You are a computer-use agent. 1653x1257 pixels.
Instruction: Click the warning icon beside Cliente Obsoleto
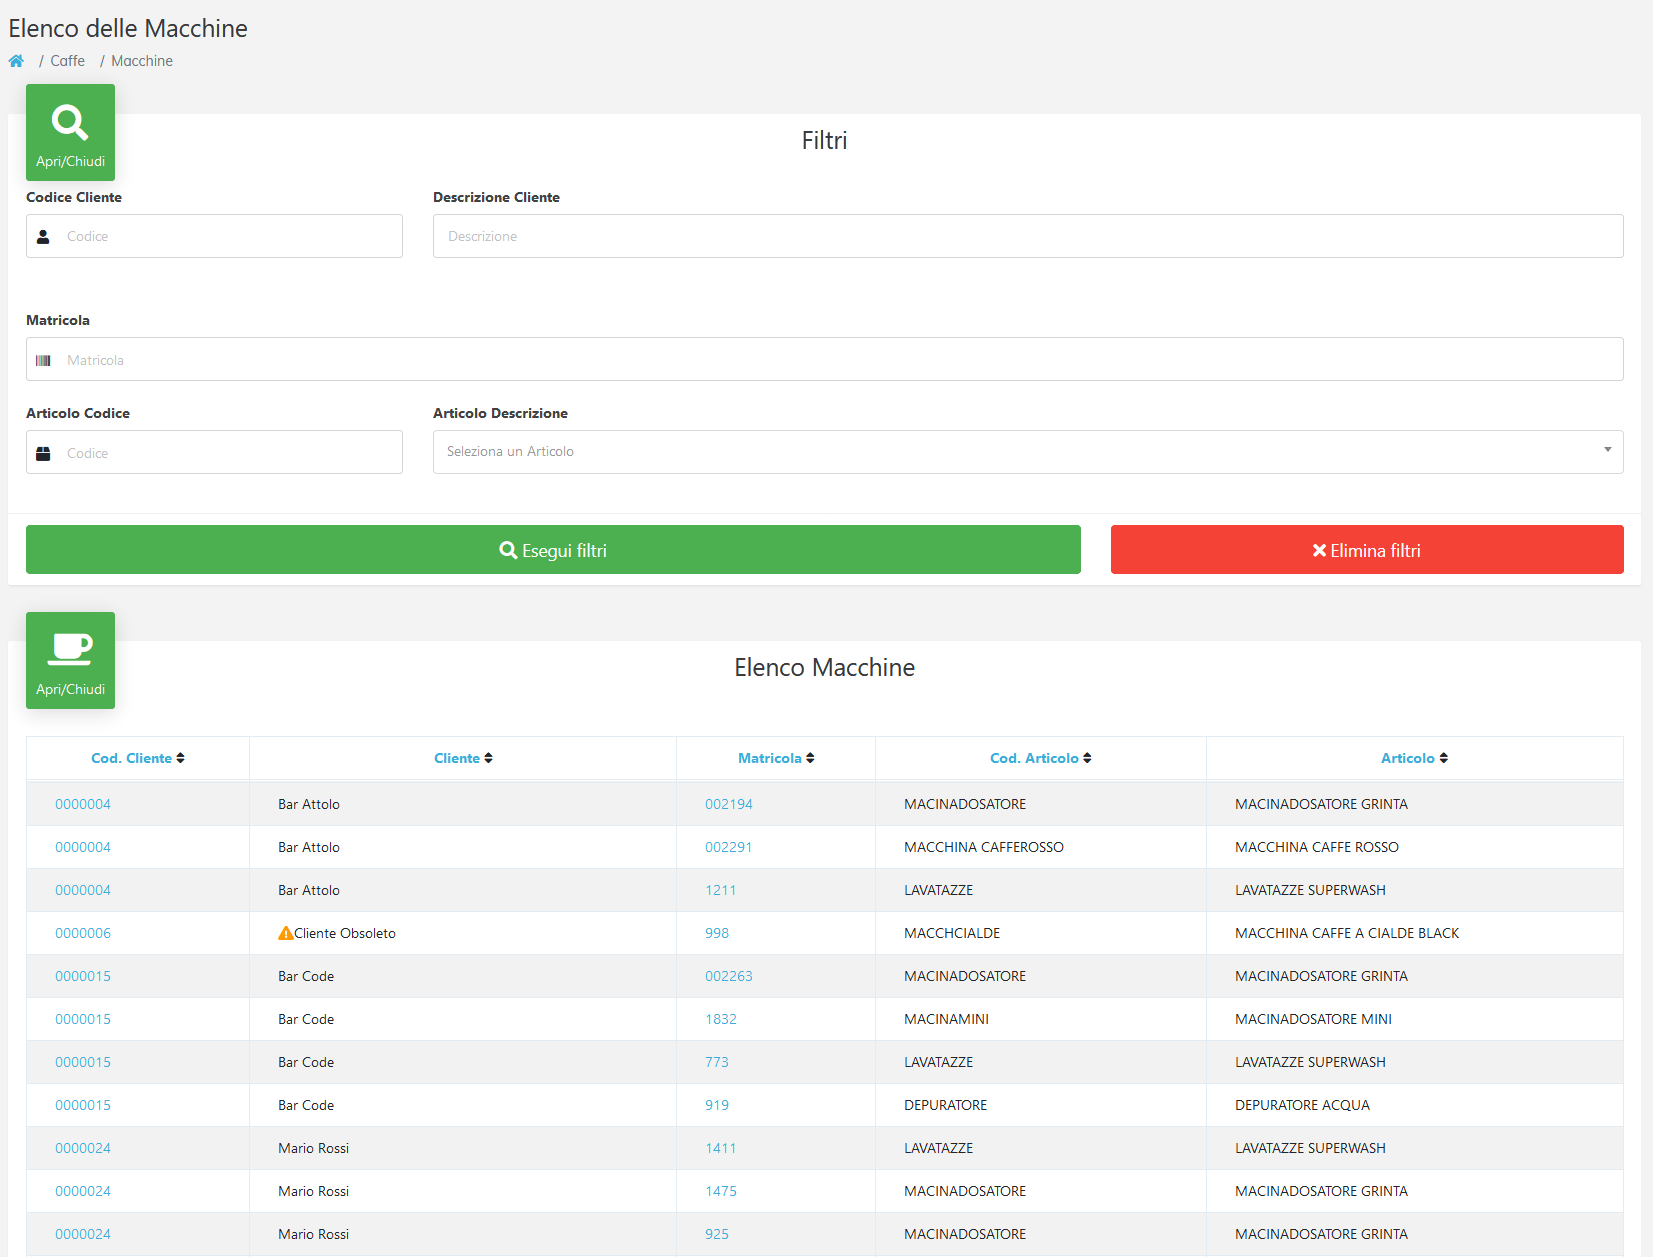pos(286,933)
